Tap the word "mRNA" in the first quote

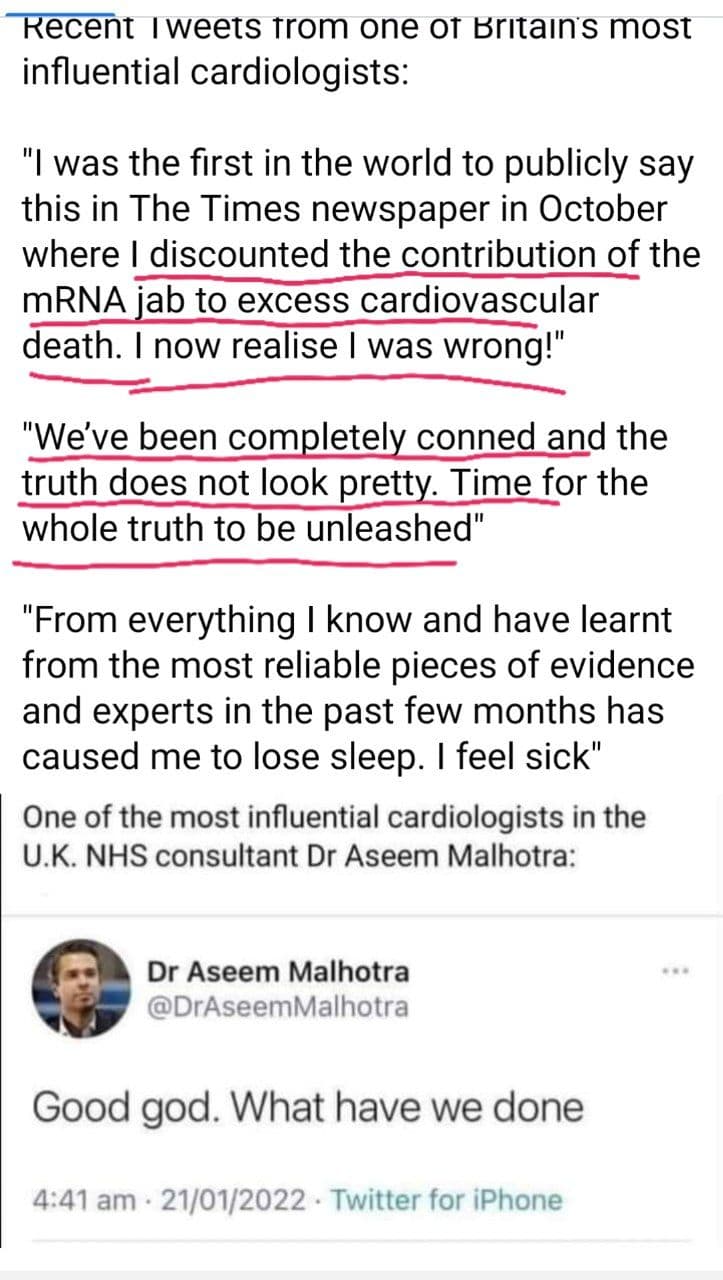(73, 300)
